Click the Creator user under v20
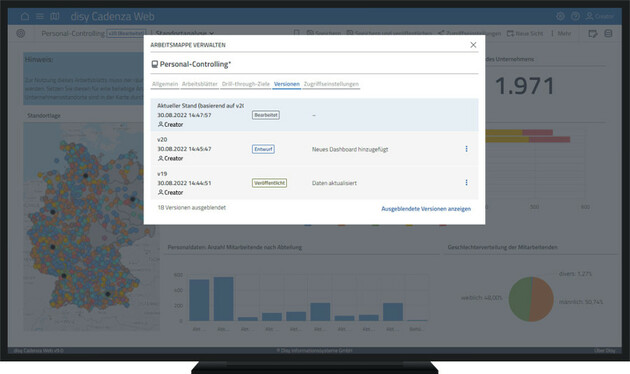Image resolution: width=630 pixels, height=374 pixels. click(x=170, y=158)
